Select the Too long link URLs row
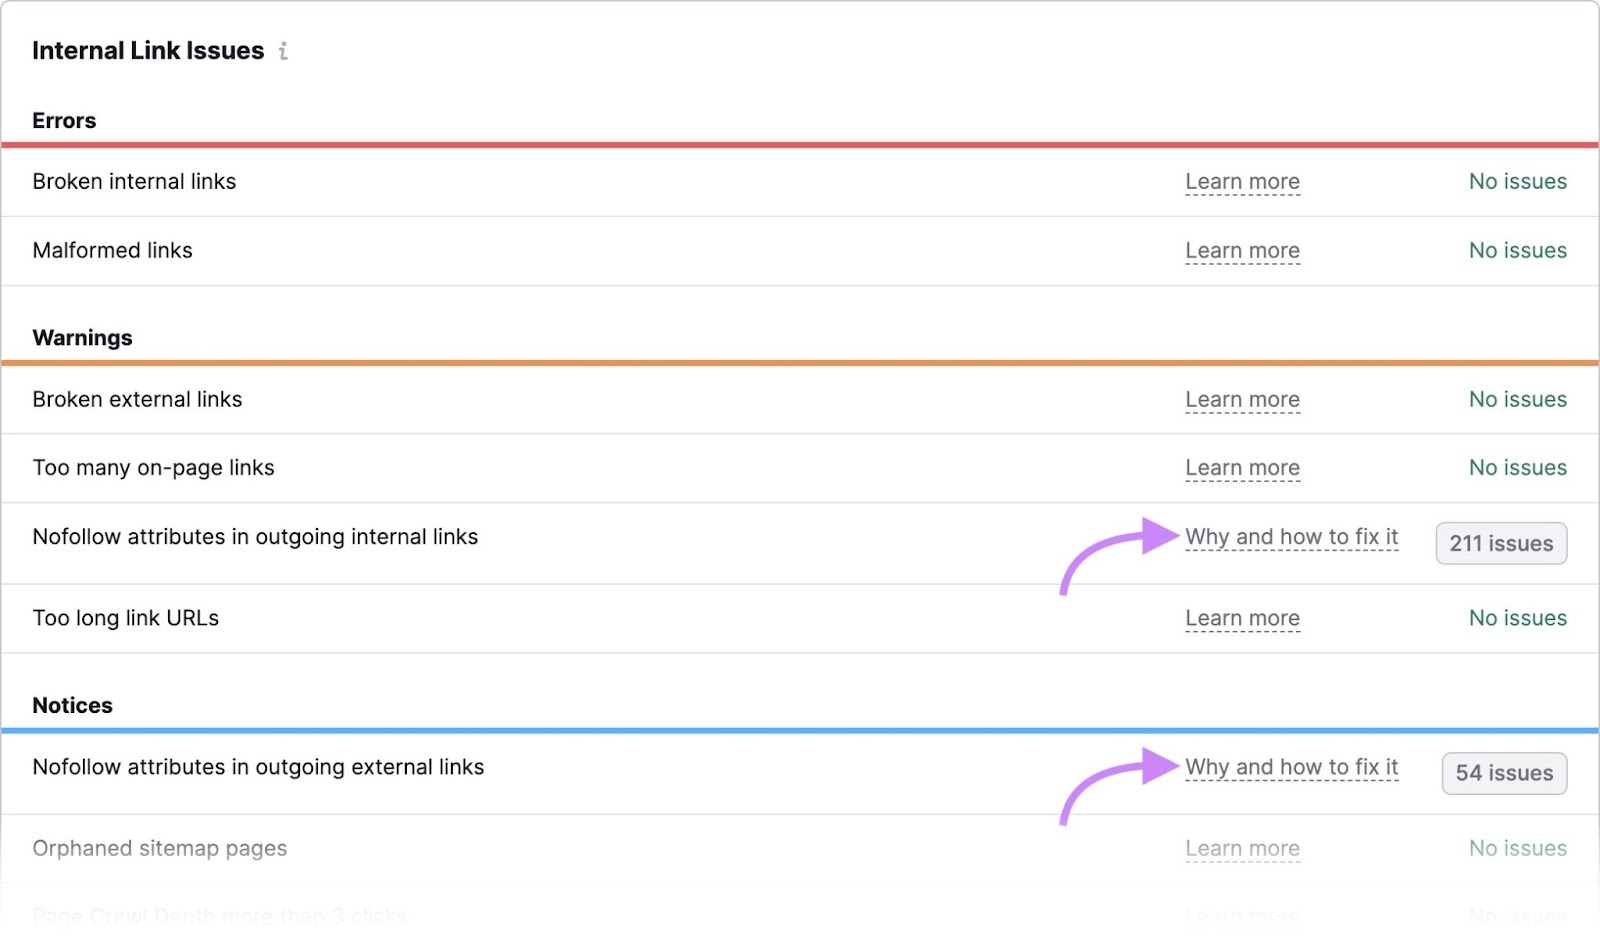 [125, 618]
